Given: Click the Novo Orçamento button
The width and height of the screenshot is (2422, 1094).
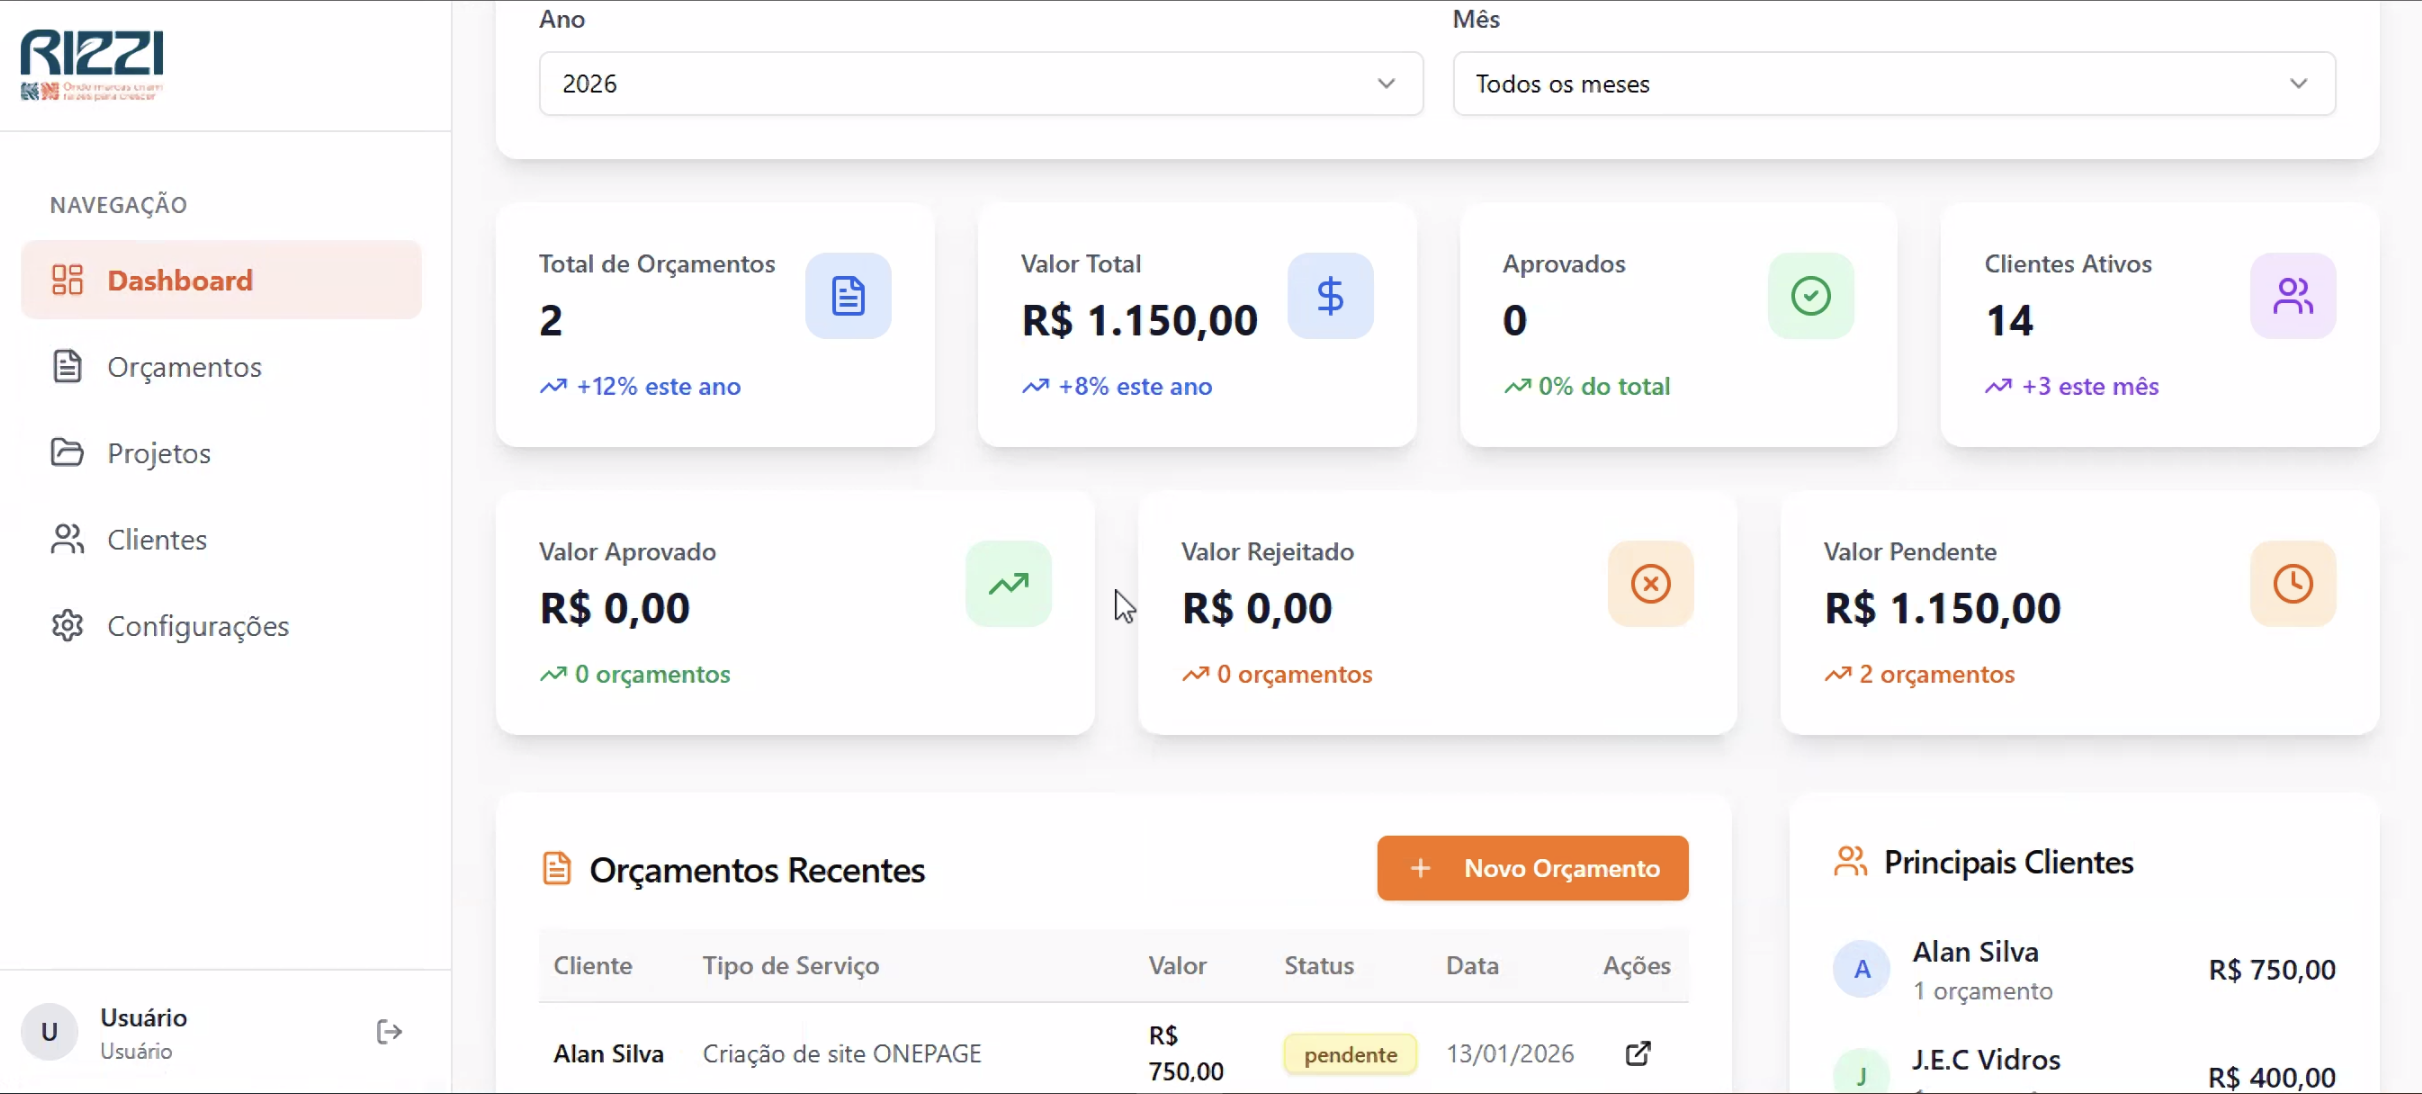Looking at the screenshot, I should coord(1532,868).
